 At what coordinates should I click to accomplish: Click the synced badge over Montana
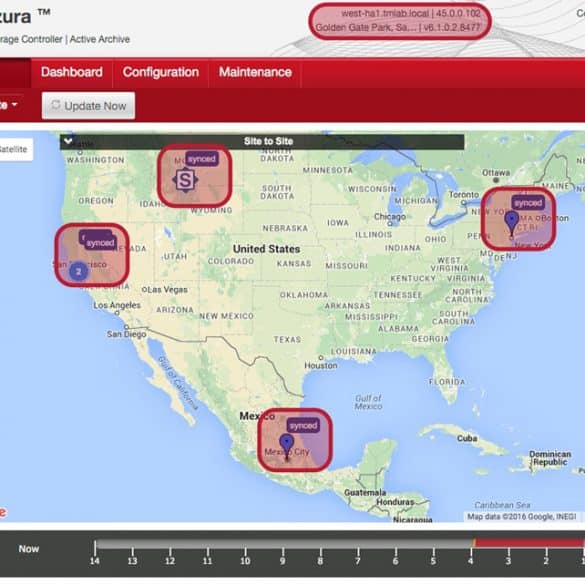(x=202, y=159)
